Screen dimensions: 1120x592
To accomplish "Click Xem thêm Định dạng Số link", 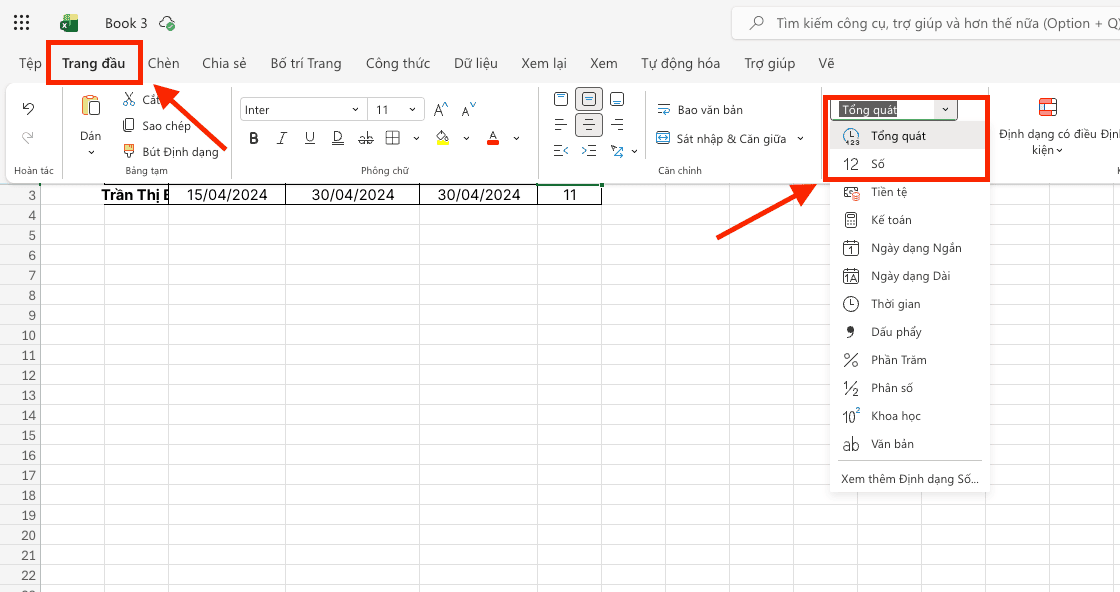I will coord(909,479).
